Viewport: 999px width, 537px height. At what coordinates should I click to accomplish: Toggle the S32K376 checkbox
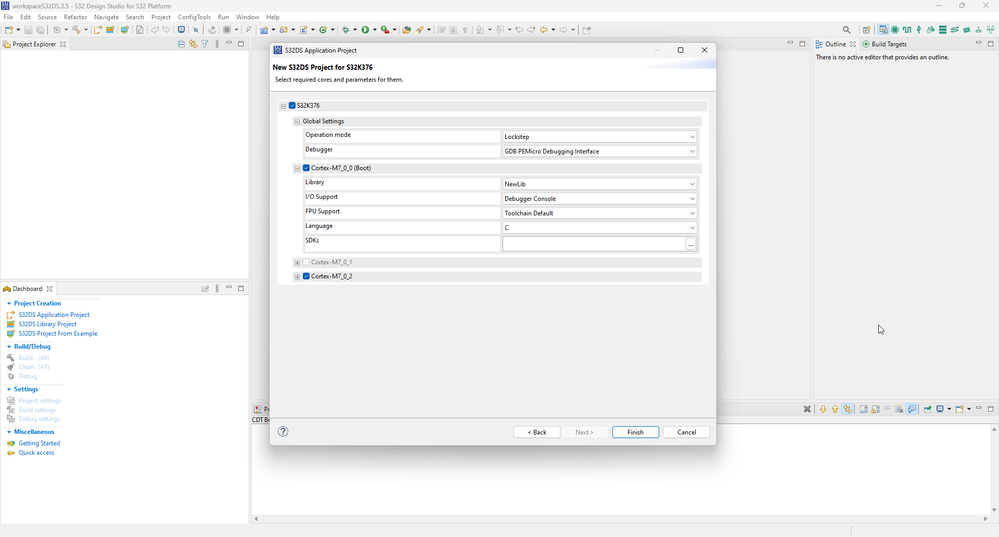tap(292, 106)
